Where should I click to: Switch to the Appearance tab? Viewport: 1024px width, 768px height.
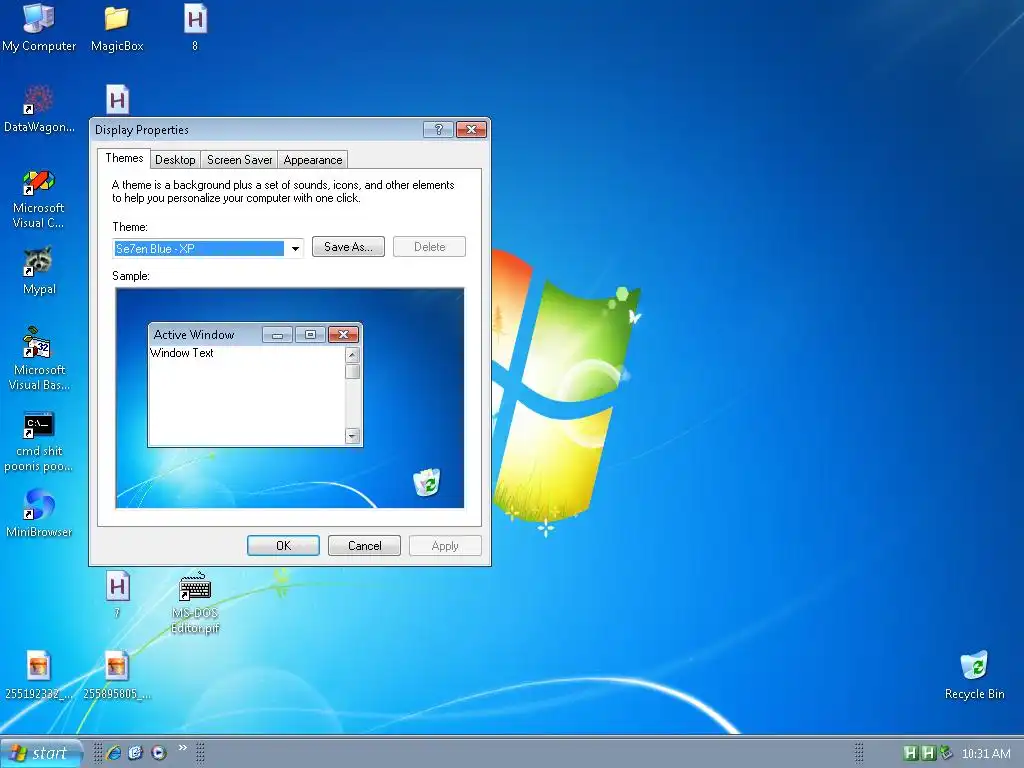tap(313, 160)
